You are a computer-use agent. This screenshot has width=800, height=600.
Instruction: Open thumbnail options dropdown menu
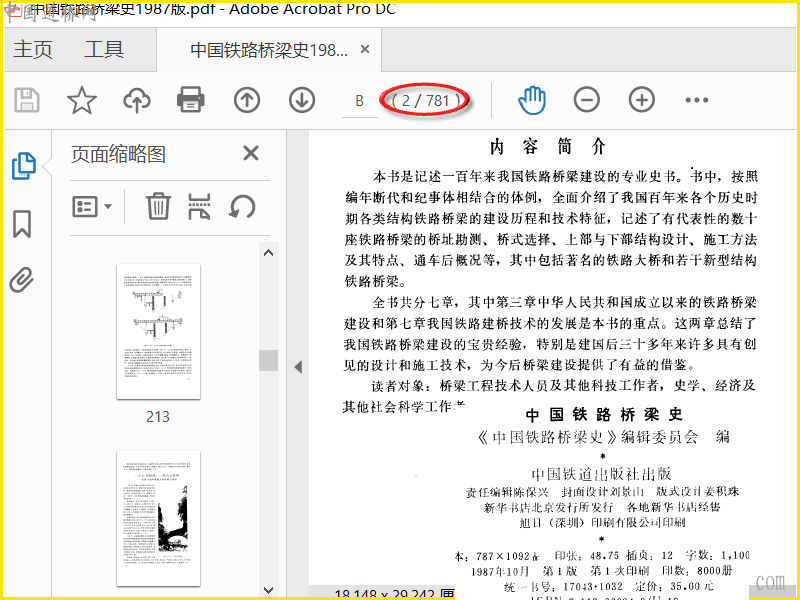point(92,207)
